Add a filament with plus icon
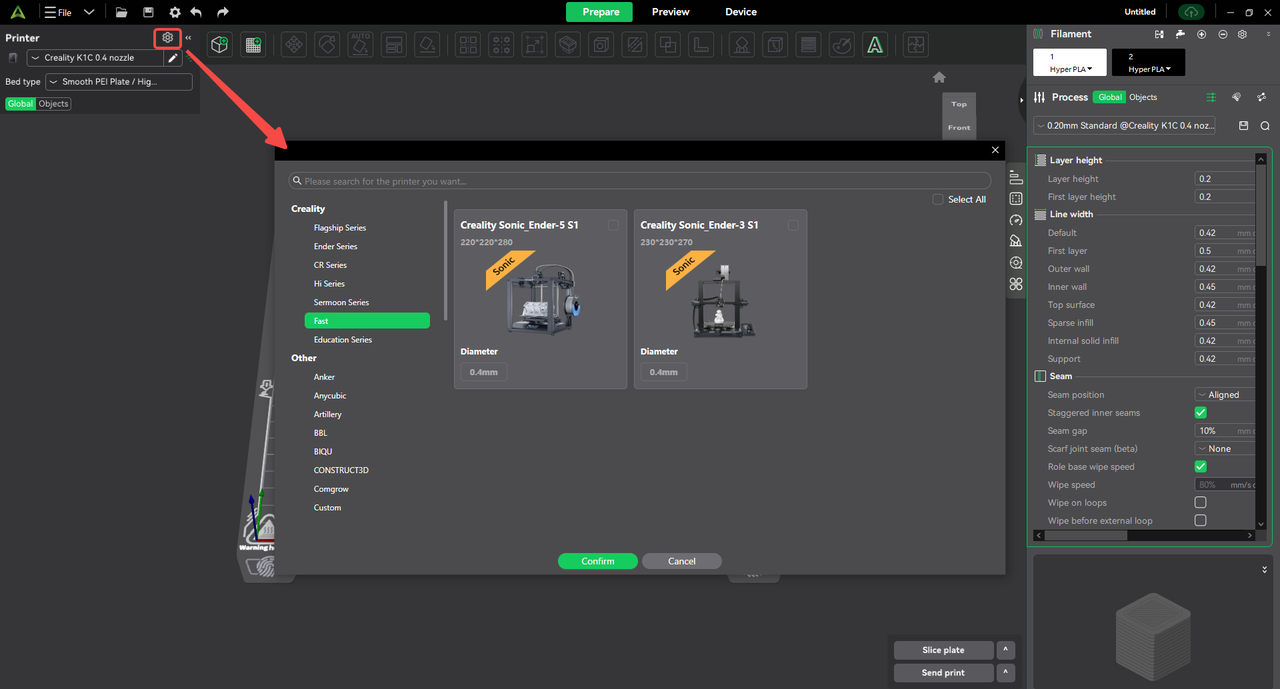The height and width of the screenshot is (689, 1280). point(1201,34)
